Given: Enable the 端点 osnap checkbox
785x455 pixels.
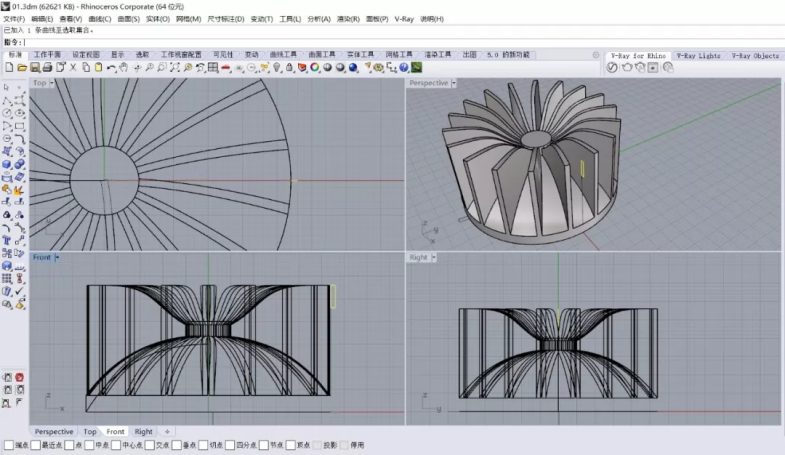Looking at the screenshot, I should pos(9,445).
